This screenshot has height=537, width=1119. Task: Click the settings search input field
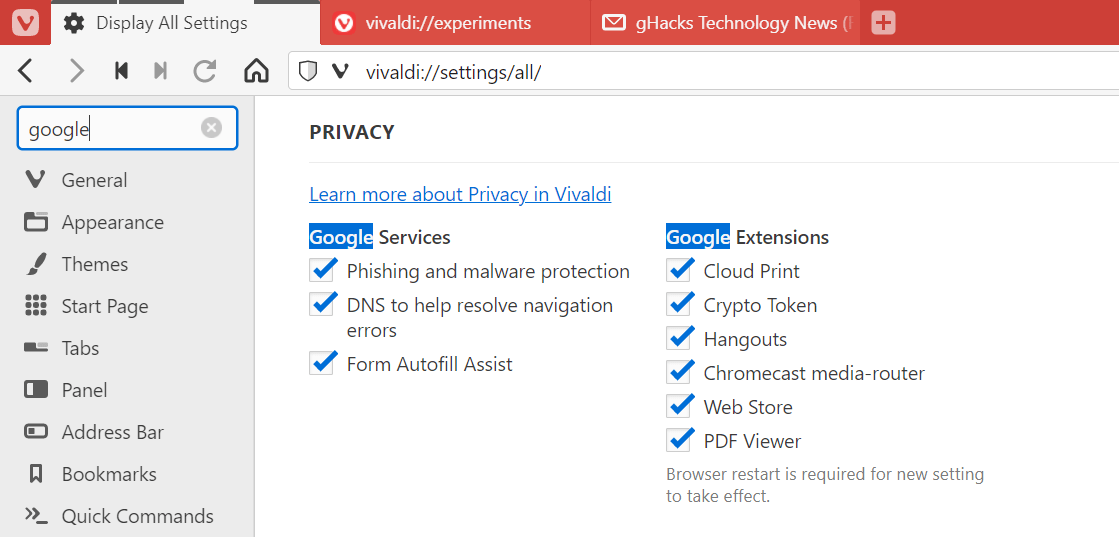[x=110, y=129]
